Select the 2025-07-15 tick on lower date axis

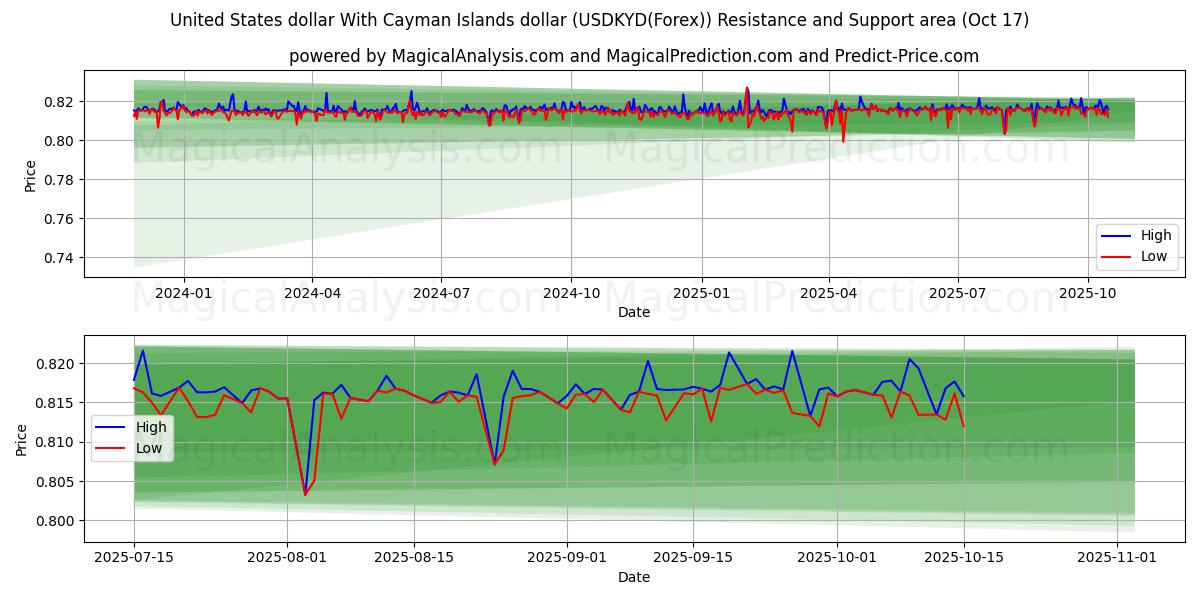click(134, 557)
